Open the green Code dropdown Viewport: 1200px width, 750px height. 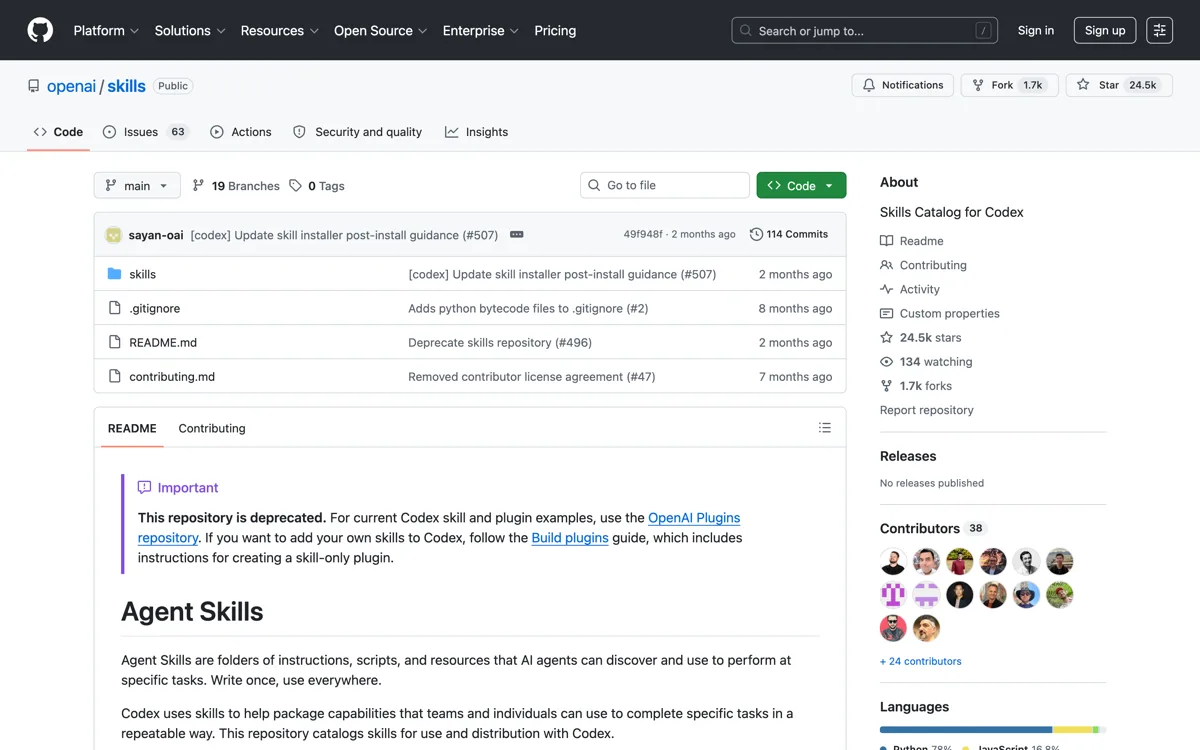click(x=801, y=185)
